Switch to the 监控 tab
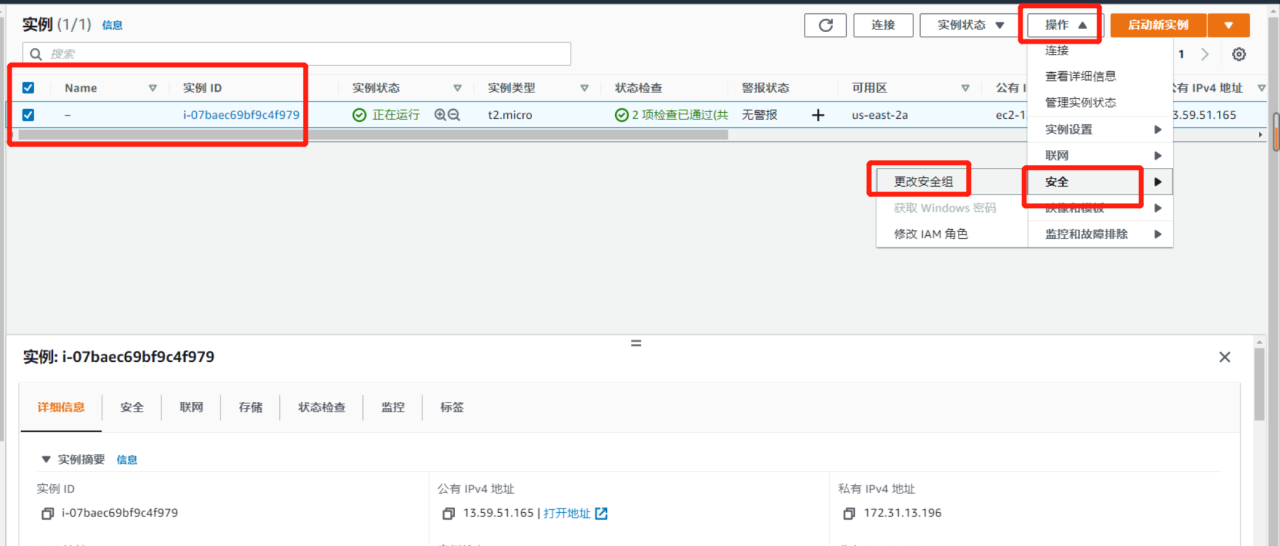The height and width of the screenshot is (546, 1280). point(393,407)
